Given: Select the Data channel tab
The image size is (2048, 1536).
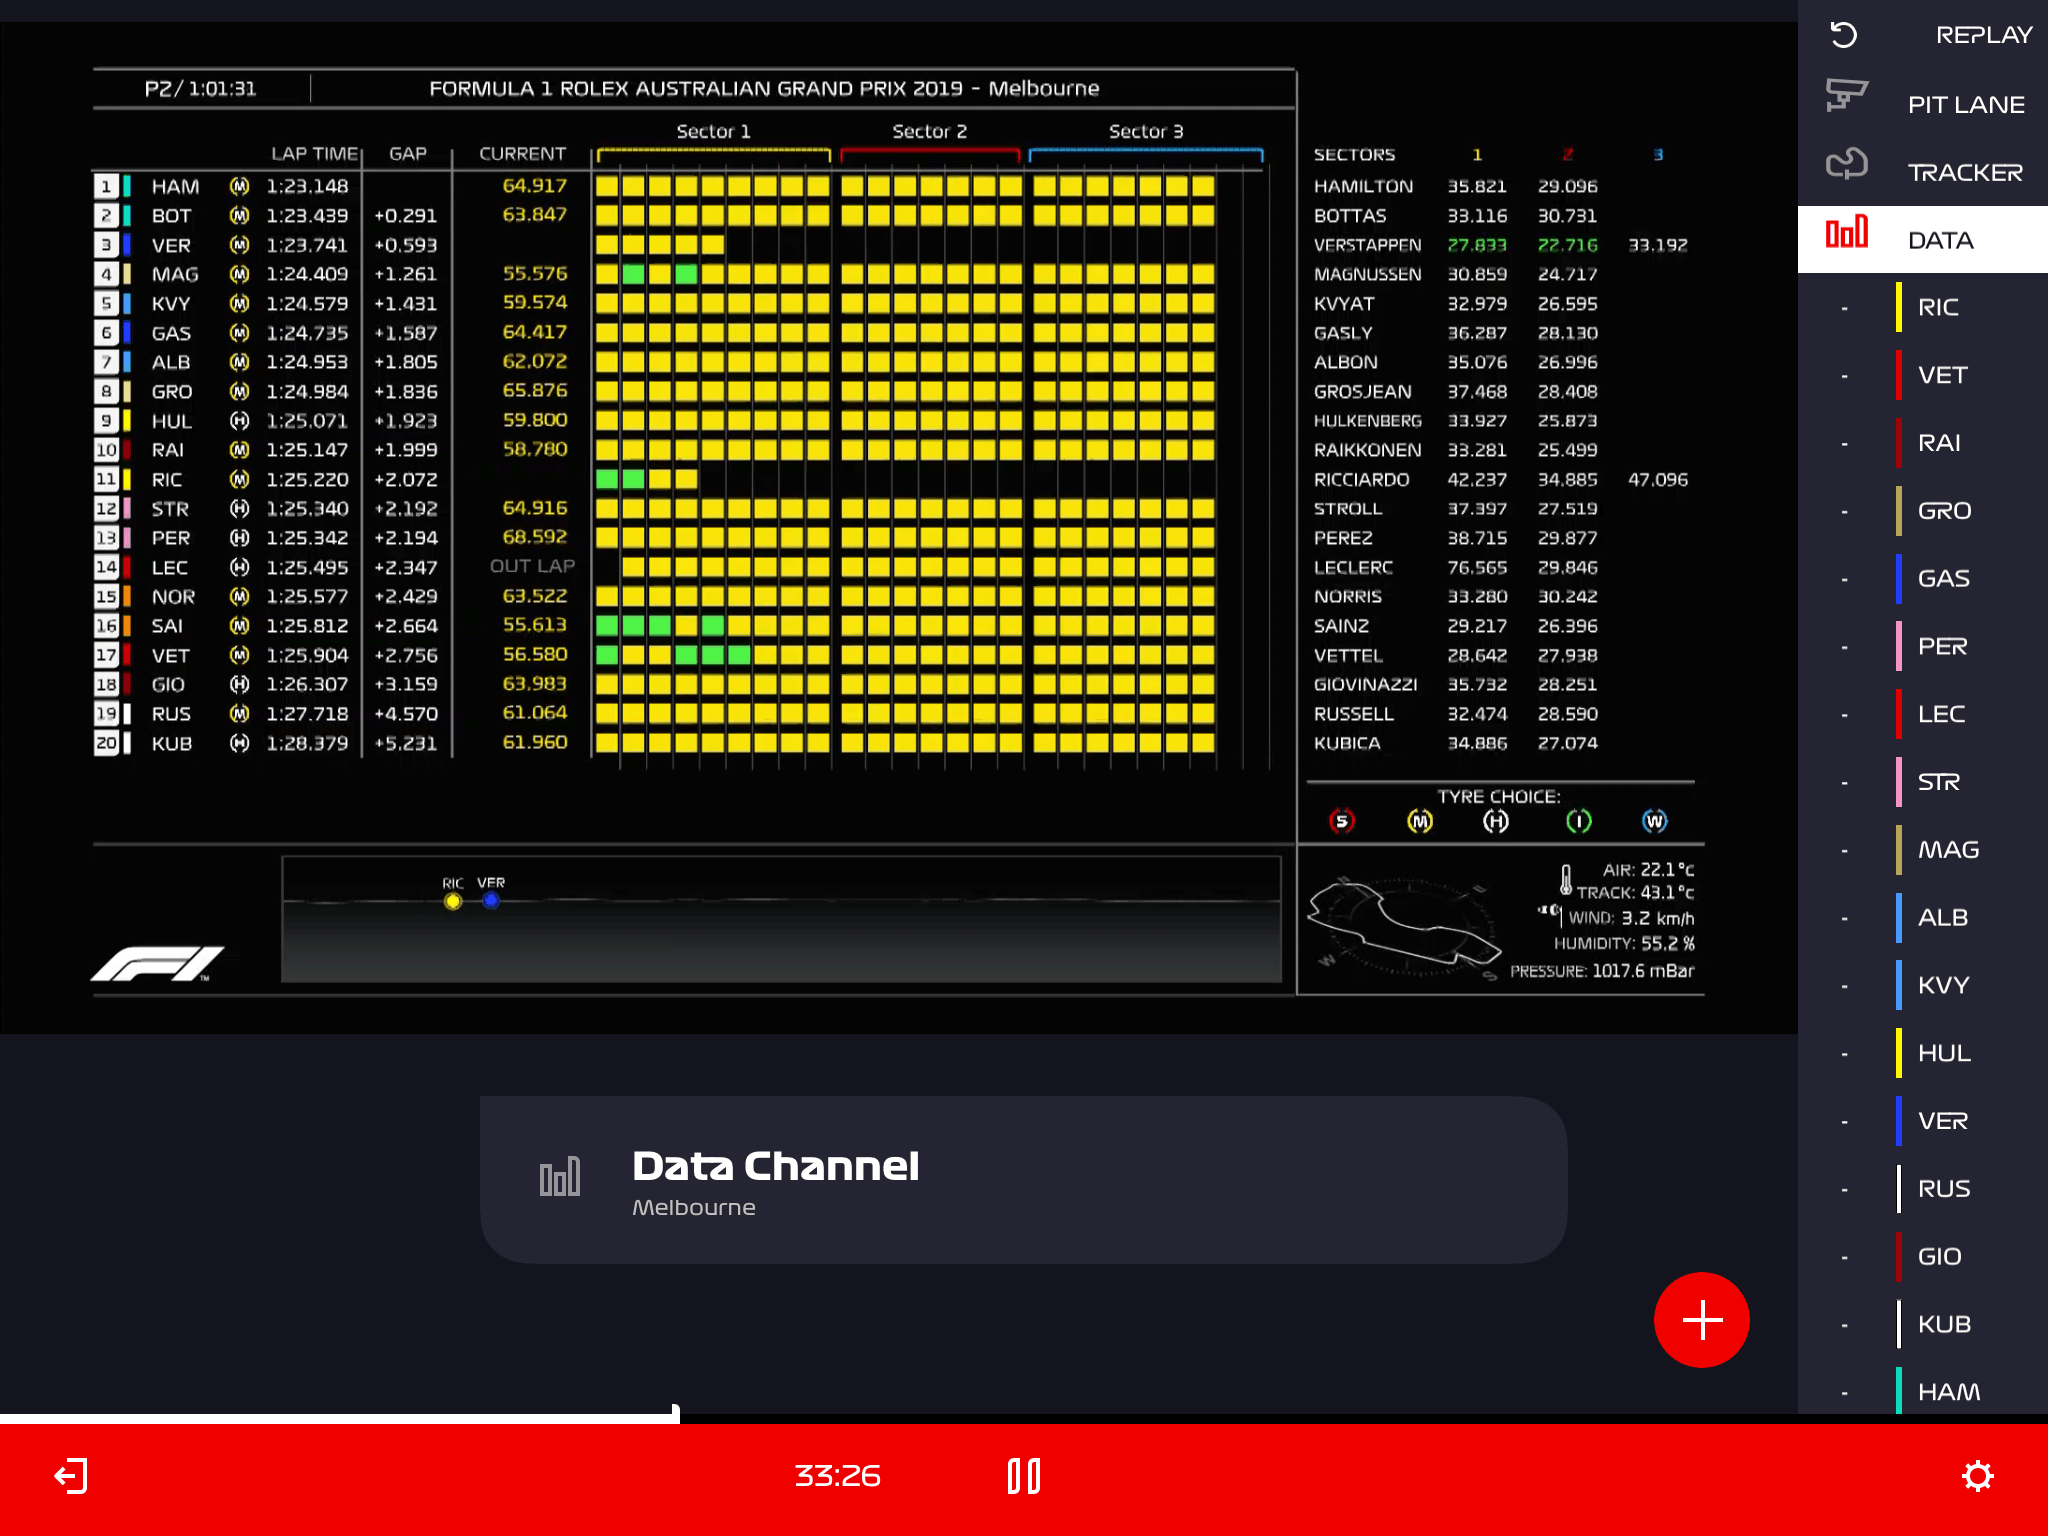Looking at the screenshot, I should (x=1923, y=240).
